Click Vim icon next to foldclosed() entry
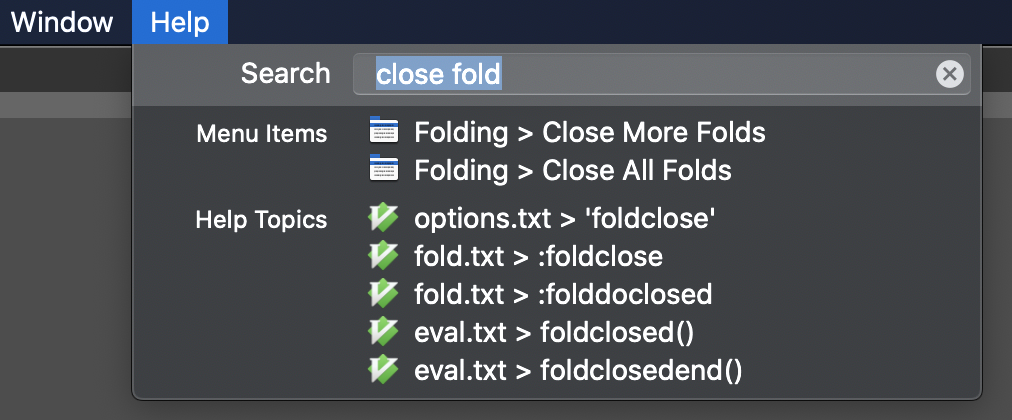 pos(383,331)
